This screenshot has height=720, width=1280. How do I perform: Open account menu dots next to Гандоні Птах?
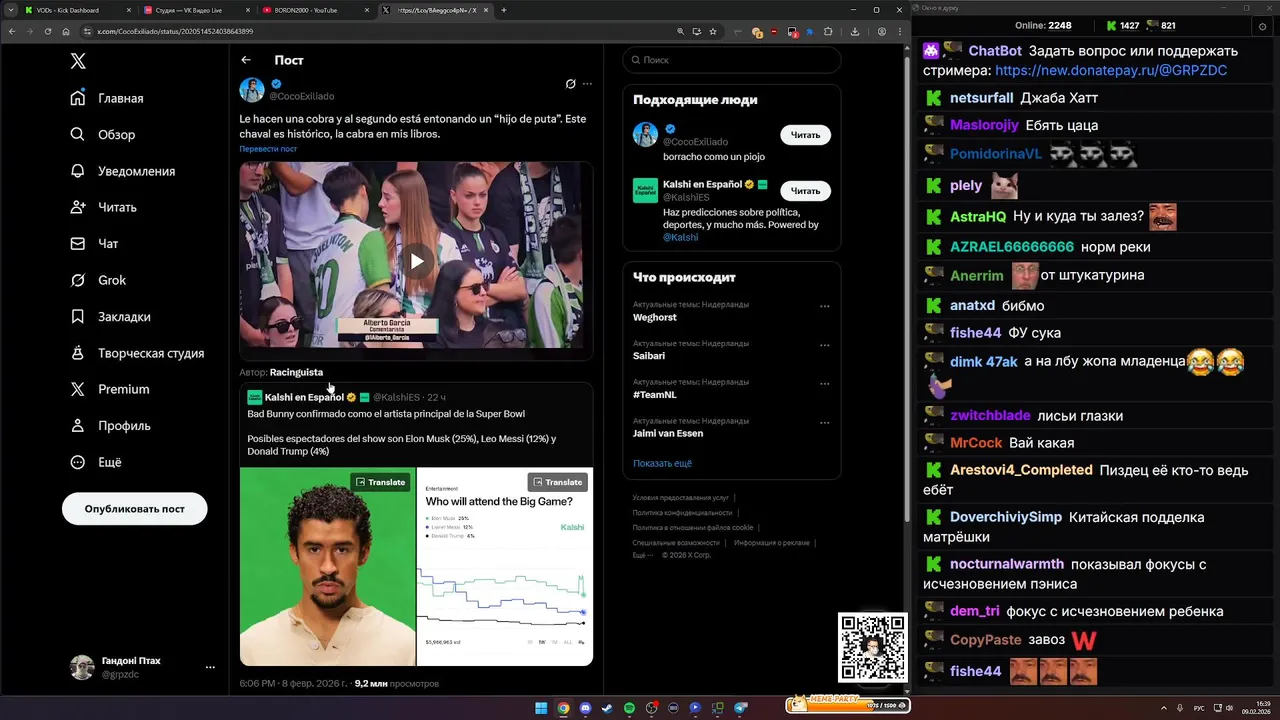(x=210, y=667)
